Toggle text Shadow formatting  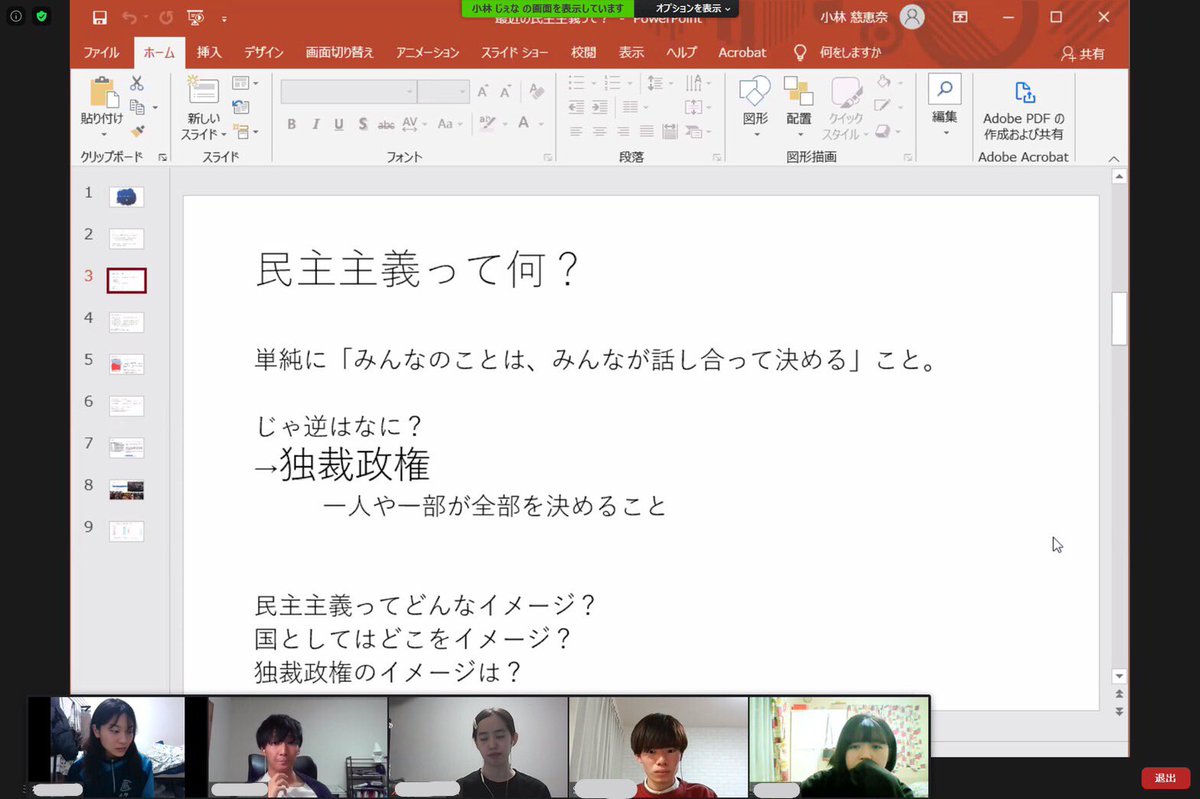(362, 124)
